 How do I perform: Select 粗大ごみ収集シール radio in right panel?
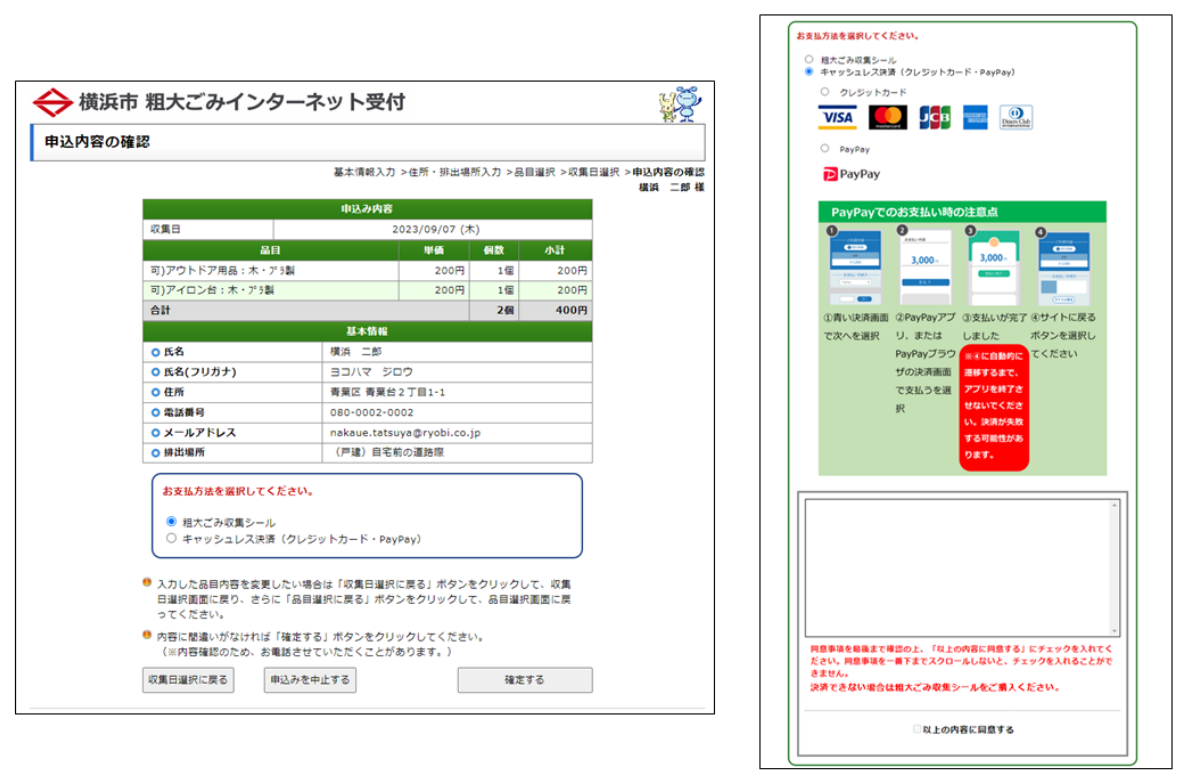point(809,59)
